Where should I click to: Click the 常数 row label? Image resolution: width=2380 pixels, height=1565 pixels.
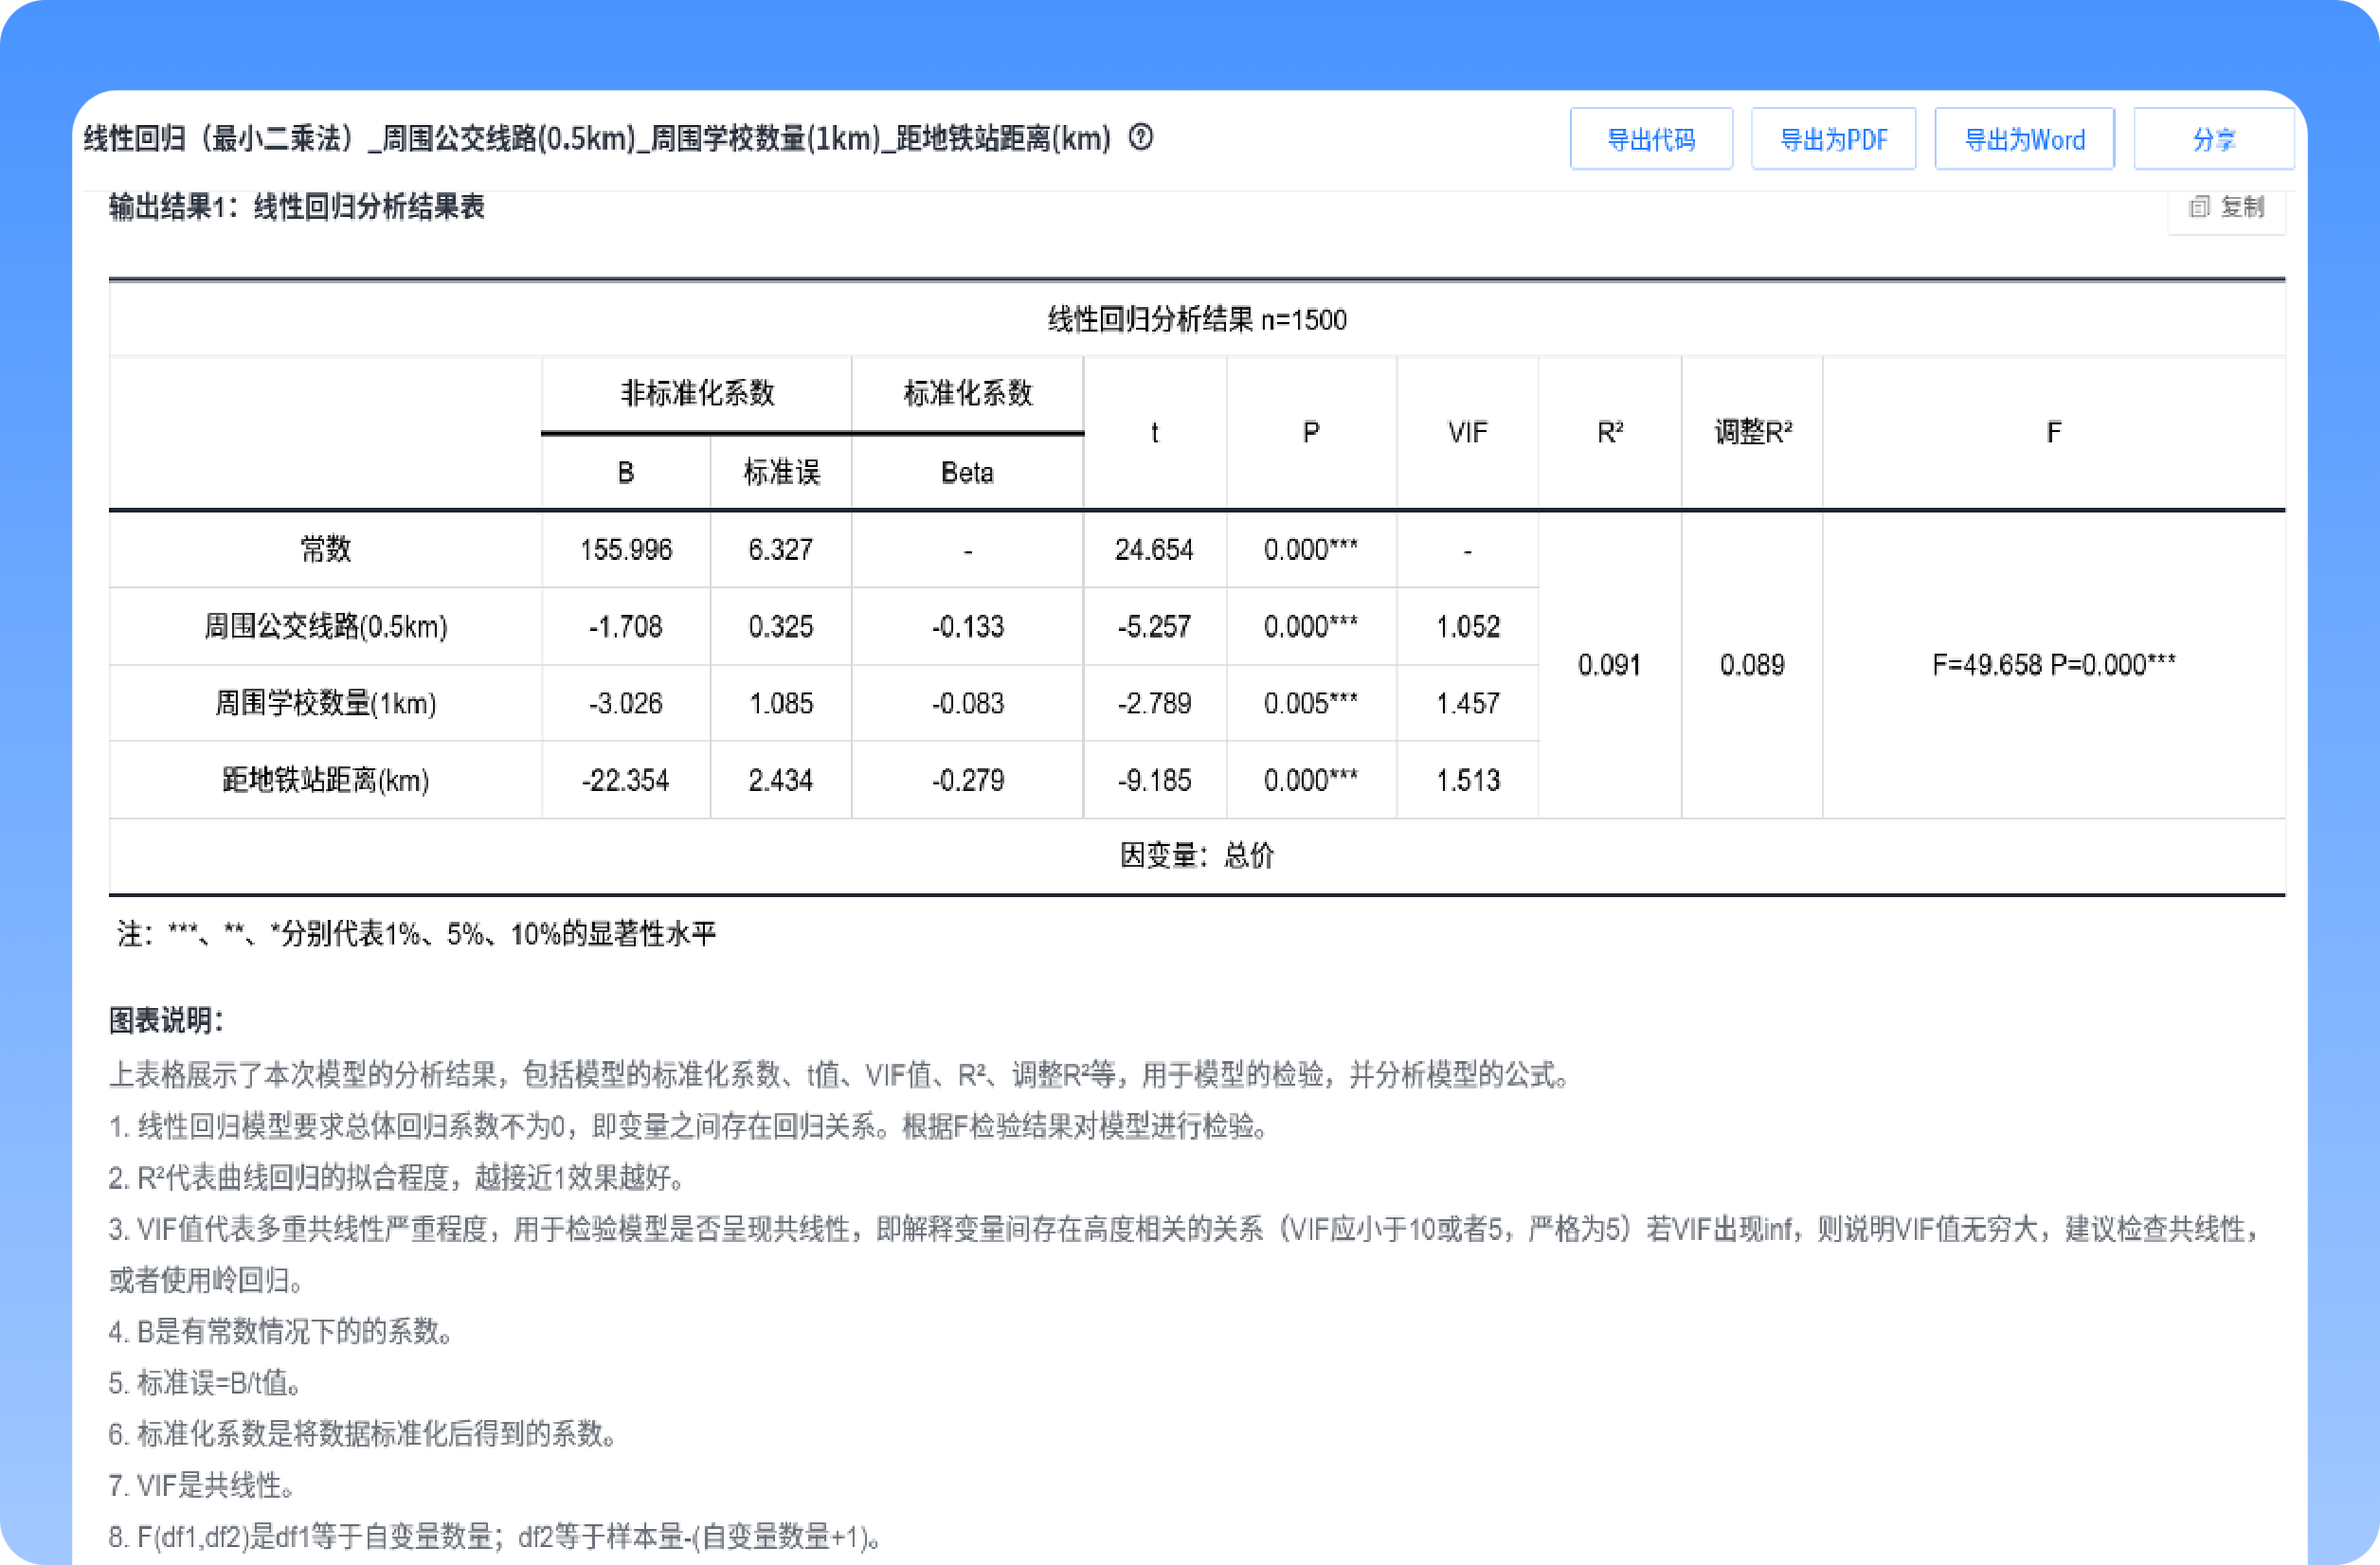(x=325, y=549)
